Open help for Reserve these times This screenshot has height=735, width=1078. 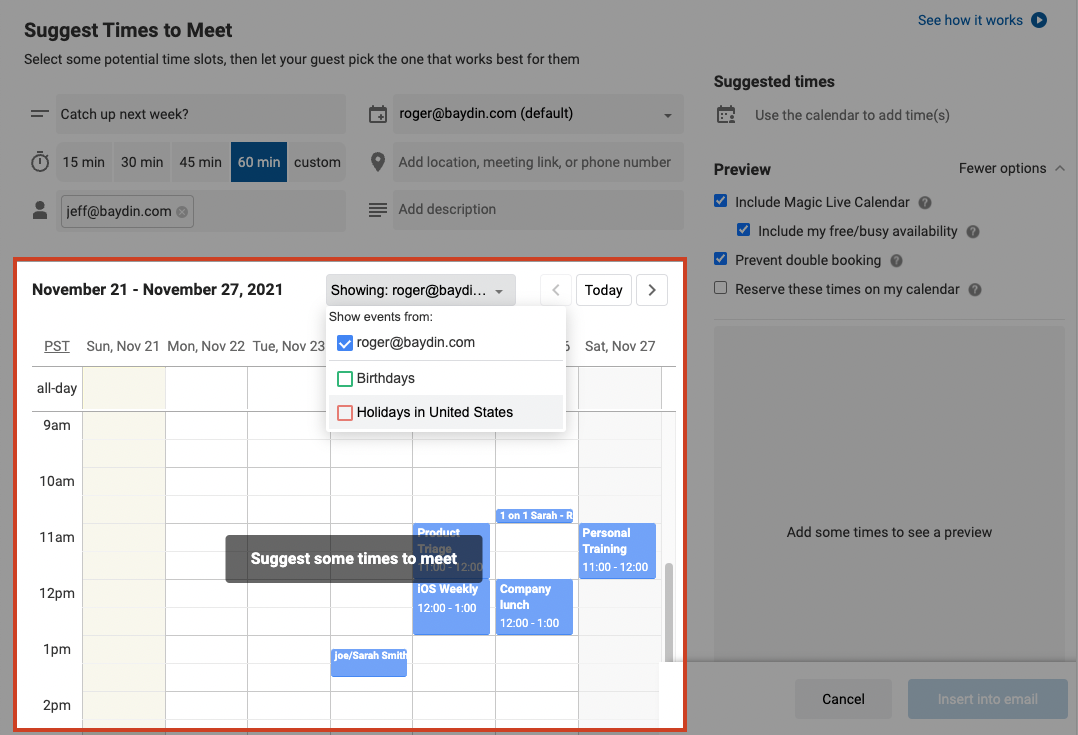975,290
